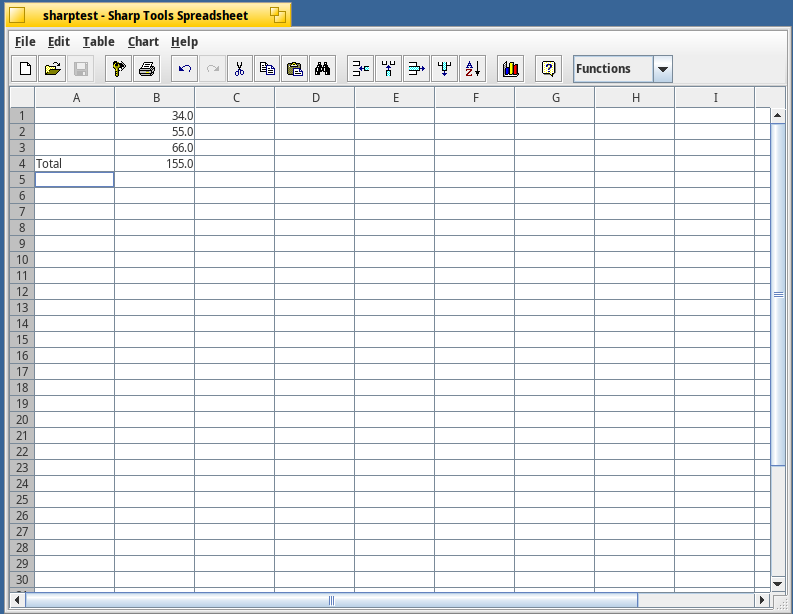The width and height of the screenshot is (793, 614).
Task: Click cell containing 55.0
Action: pyautogui.click(x=155, y=131)
